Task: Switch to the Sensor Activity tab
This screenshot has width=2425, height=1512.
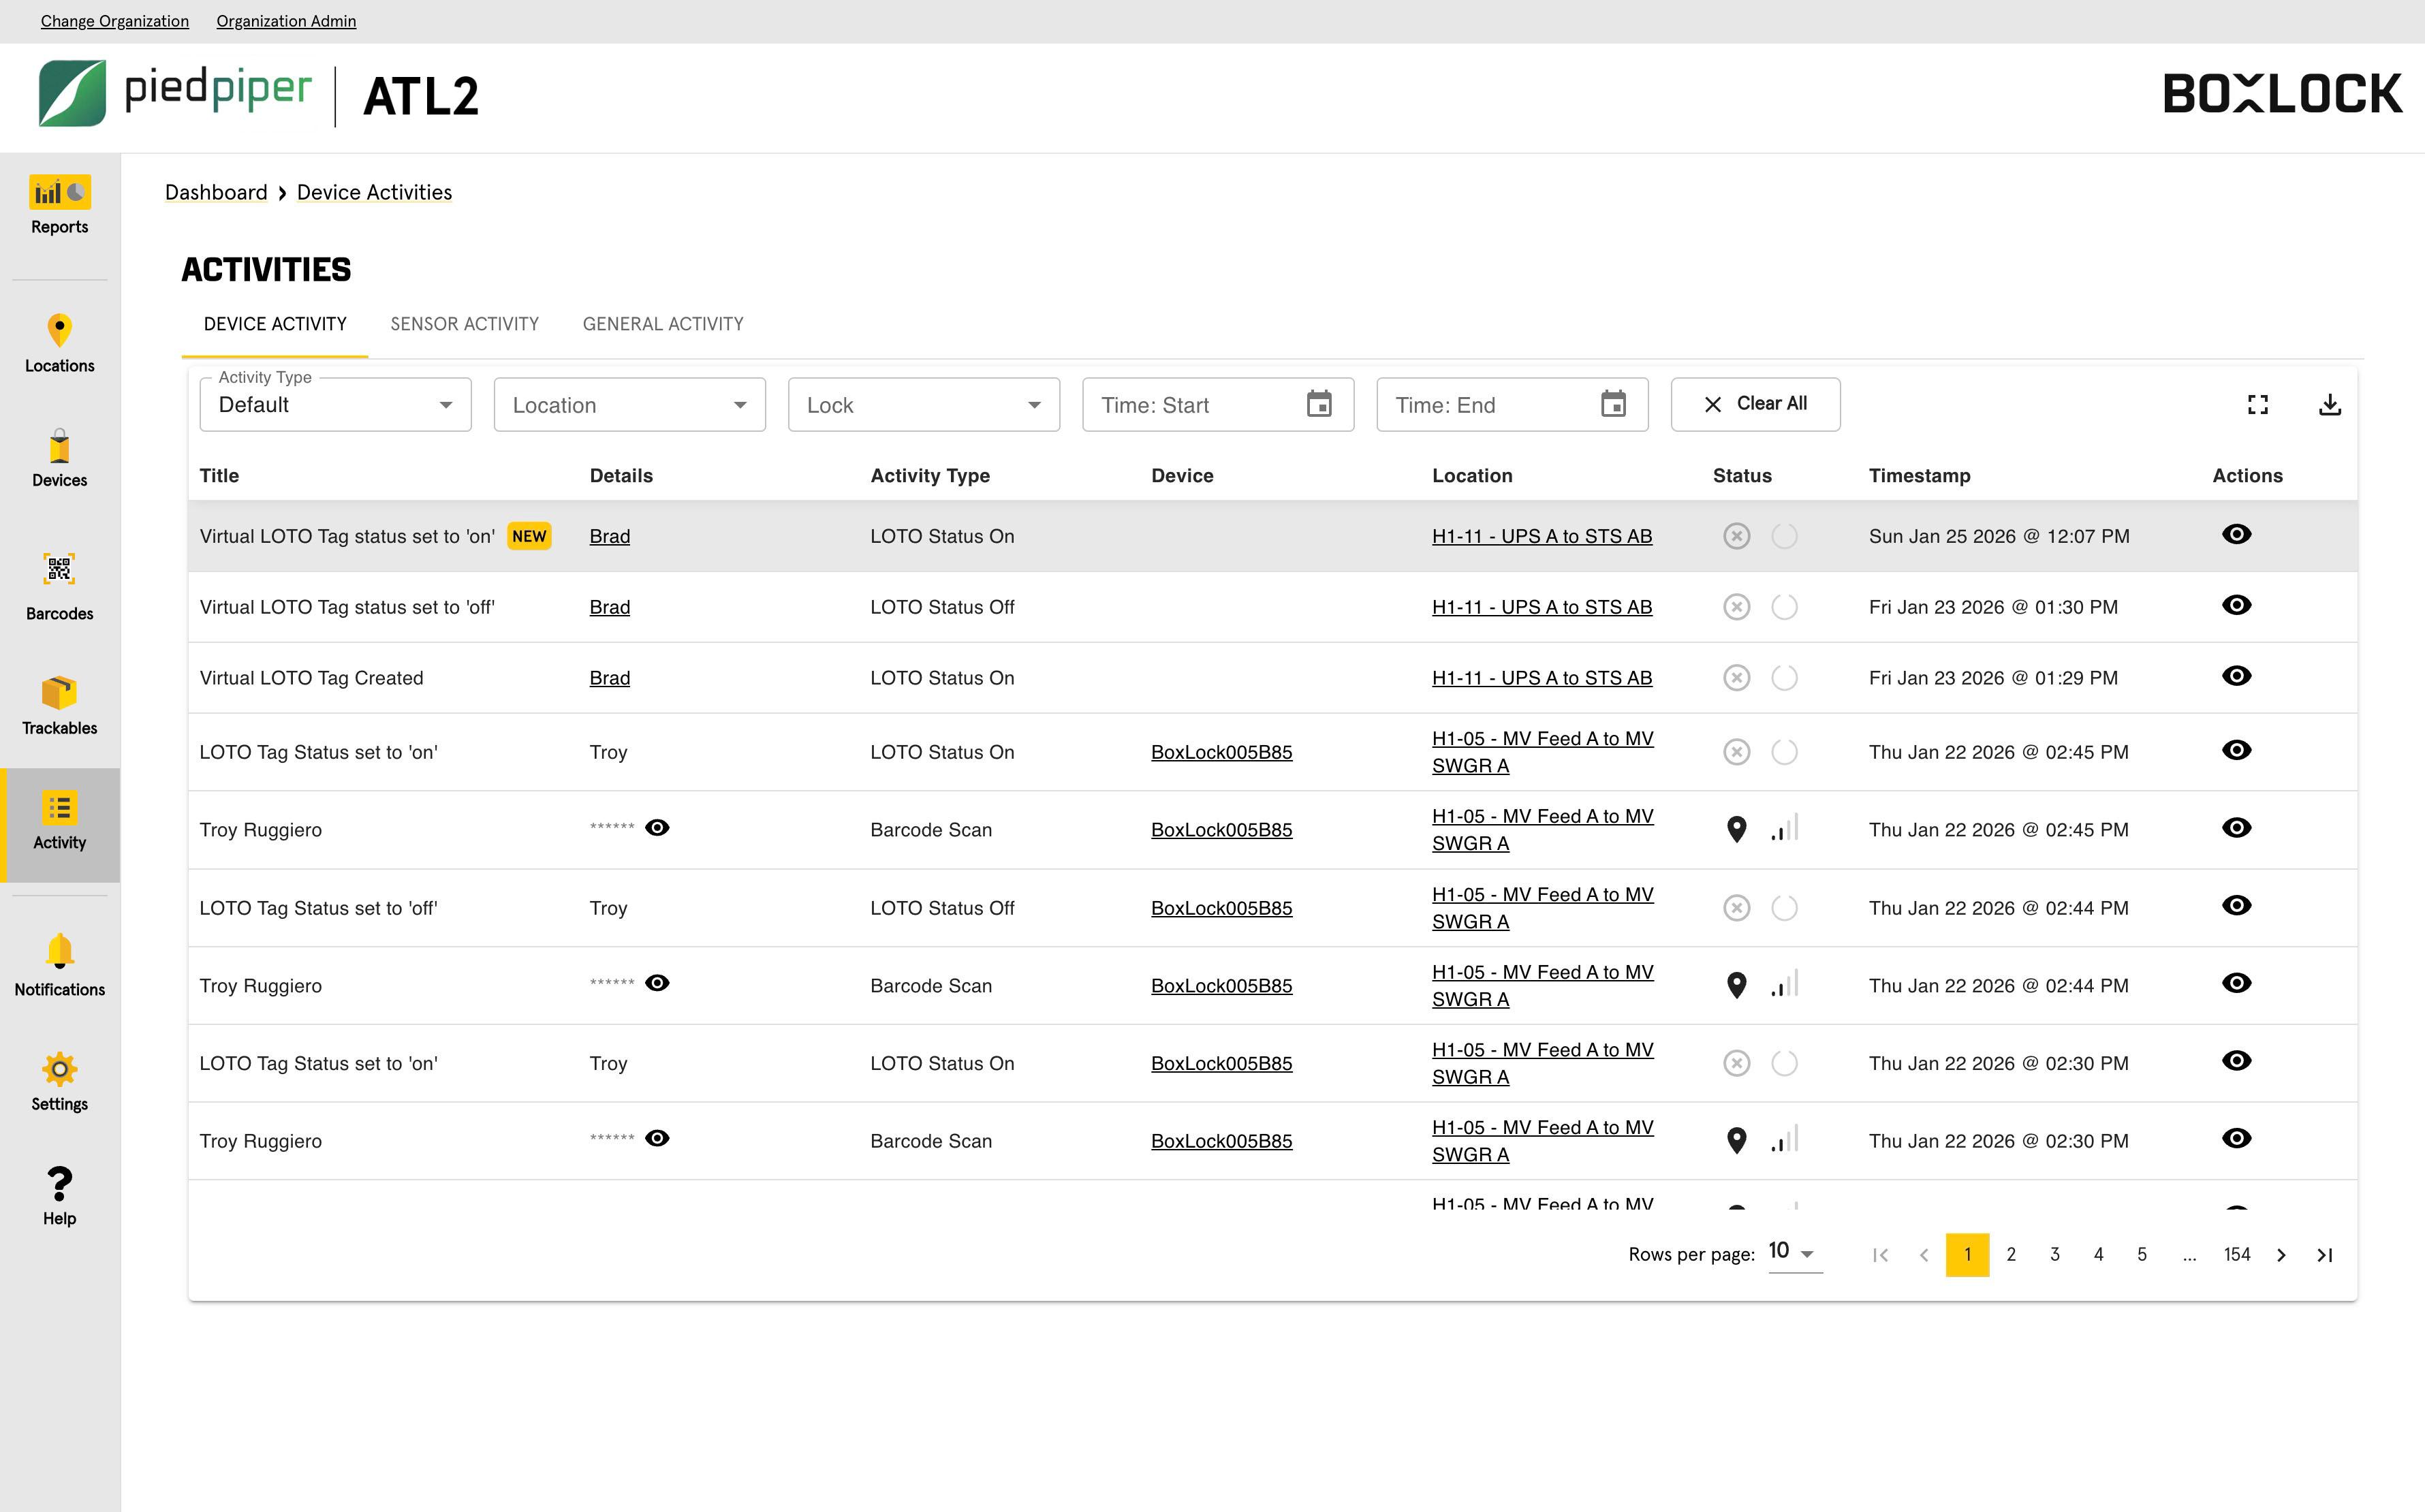Action: click(x=463, y=323)
